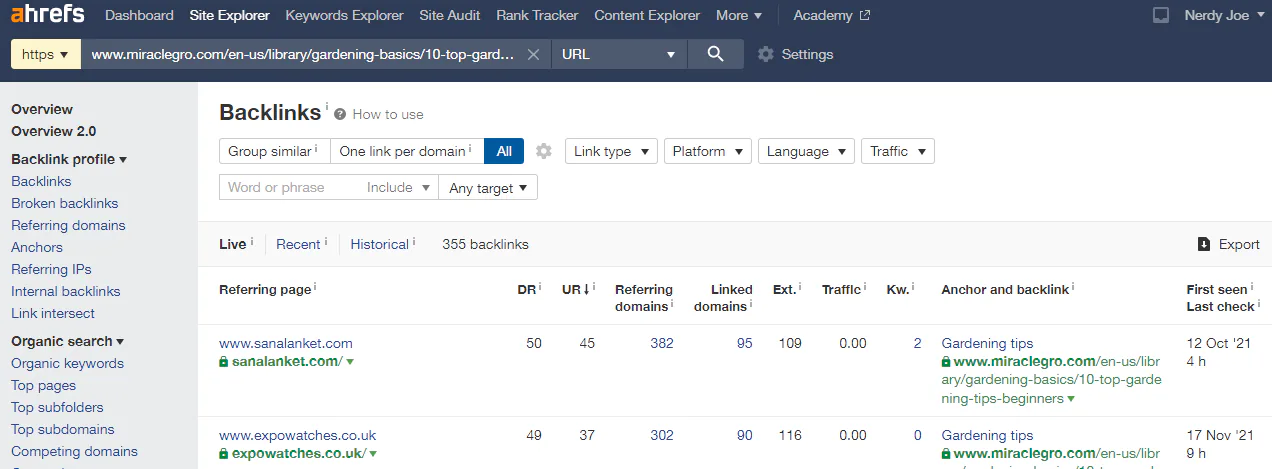Switch to the Historical backlinks tab

click(379, 244)
